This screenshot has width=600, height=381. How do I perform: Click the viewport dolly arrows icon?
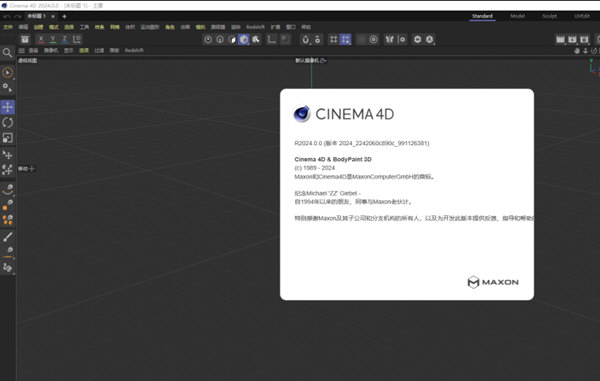585,51
